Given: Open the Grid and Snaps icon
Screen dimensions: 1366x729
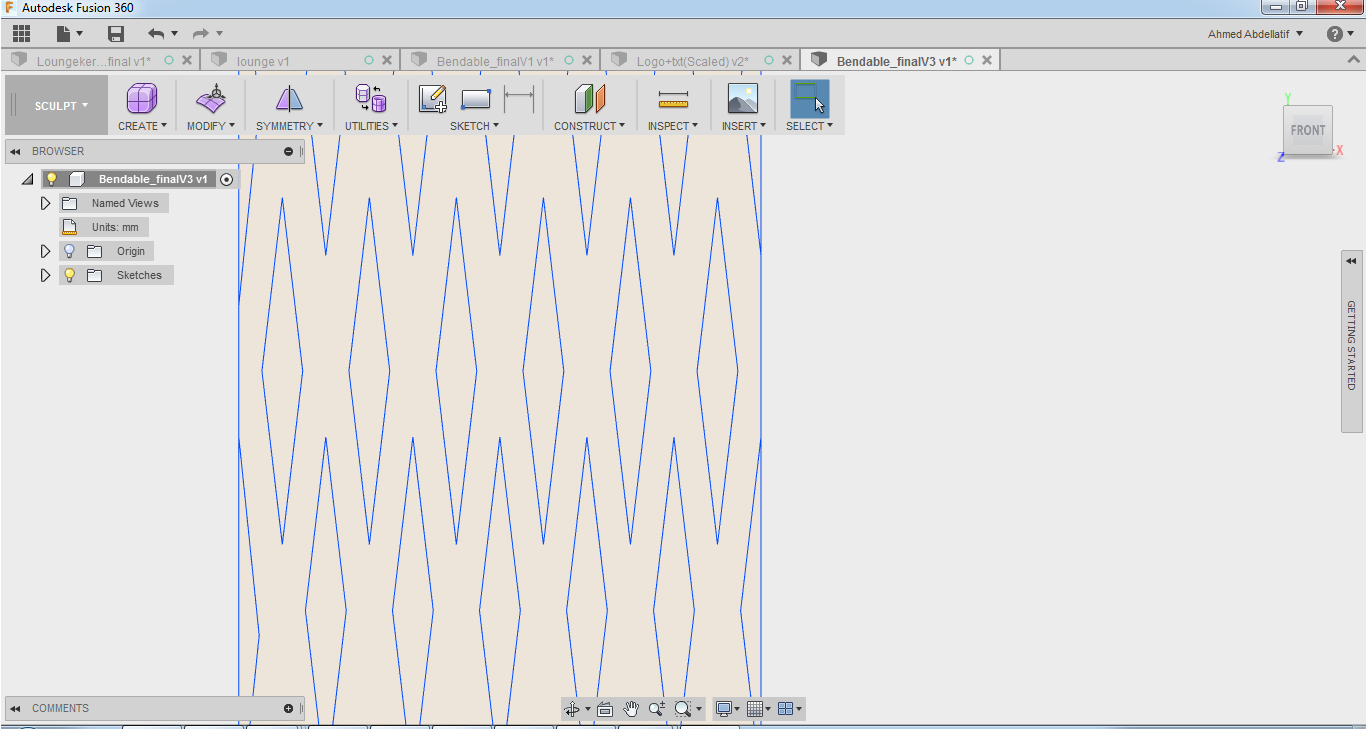Looking at the screenshot, I should tap(755, 709).
